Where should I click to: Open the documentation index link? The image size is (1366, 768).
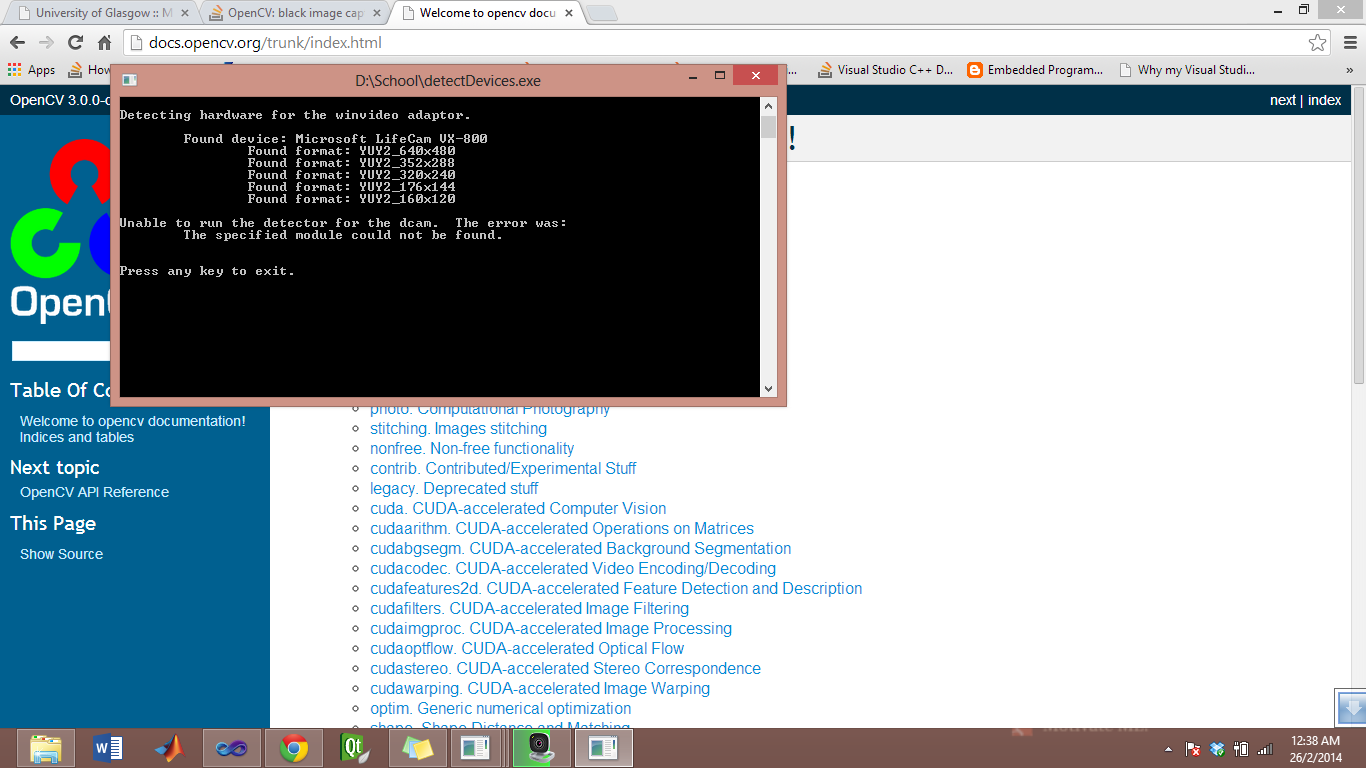pyautogui.click(x=1325, y=100)
